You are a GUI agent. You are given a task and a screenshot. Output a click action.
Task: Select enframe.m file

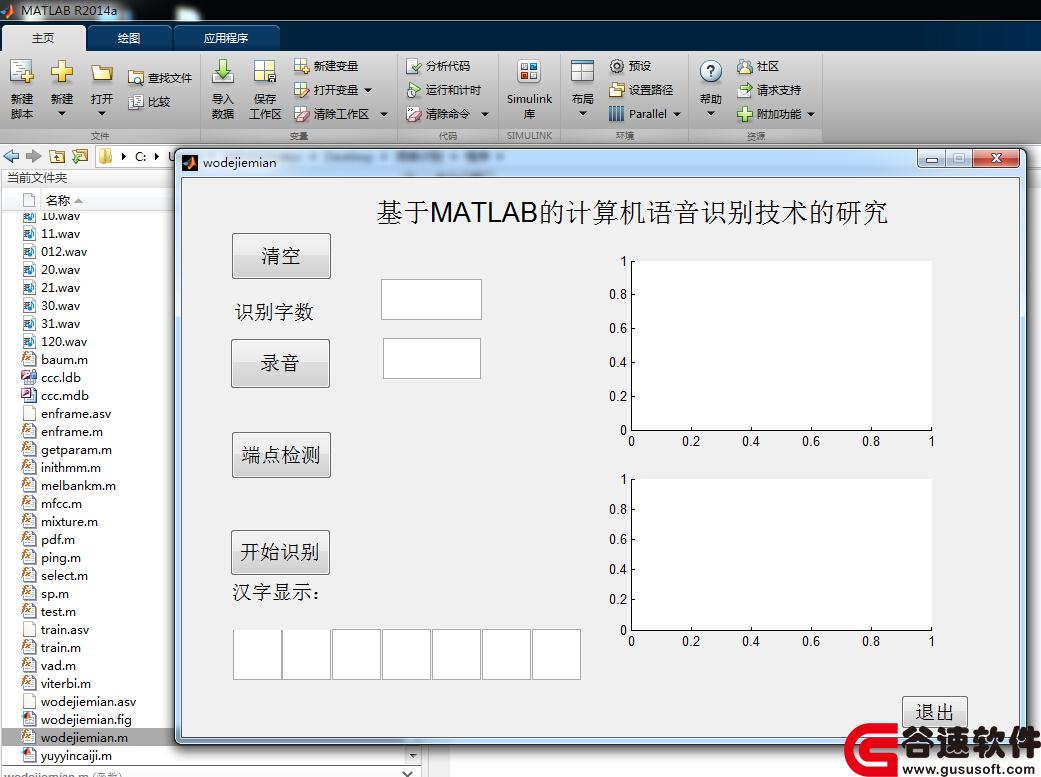pyautogui.click(x=72, y=432)
